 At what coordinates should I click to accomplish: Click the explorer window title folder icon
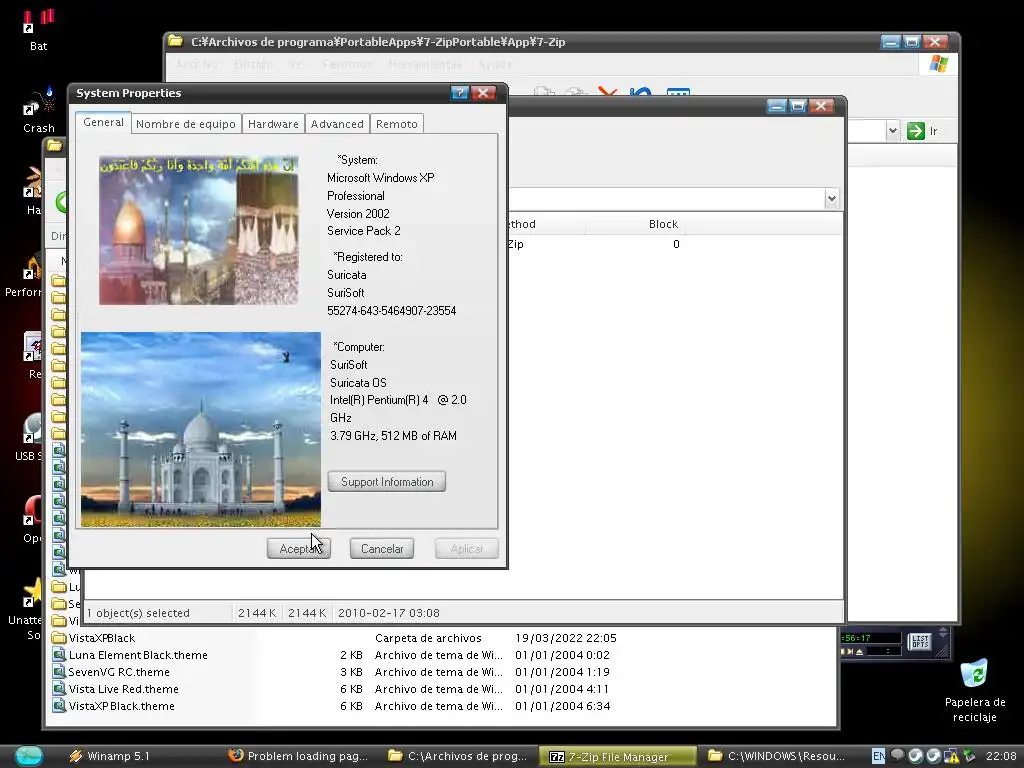pos(175,41)
